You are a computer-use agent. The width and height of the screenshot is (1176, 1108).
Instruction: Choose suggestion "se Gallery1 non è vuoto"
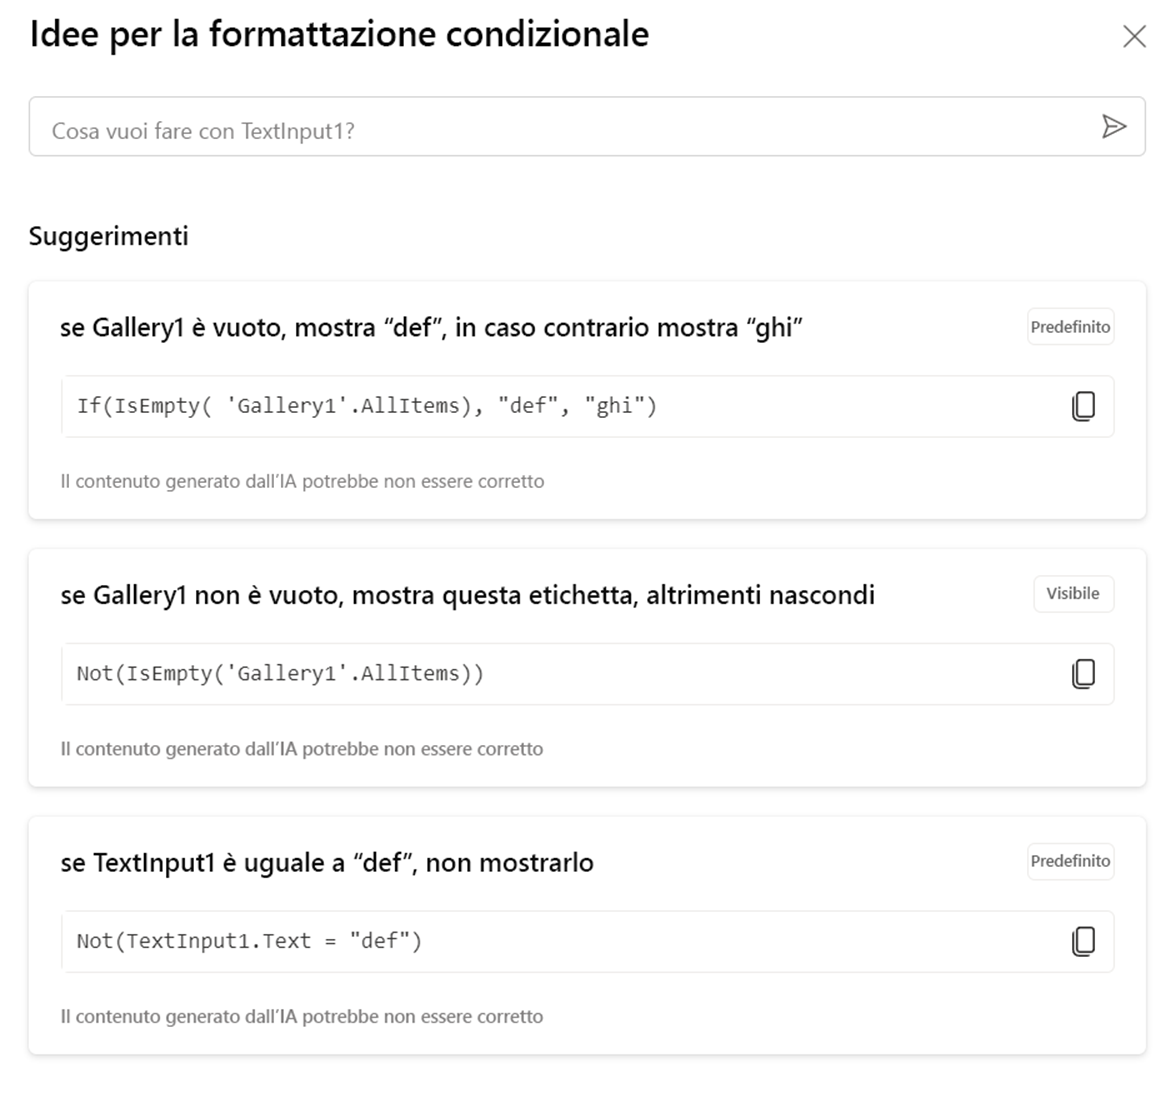[467, 596]
